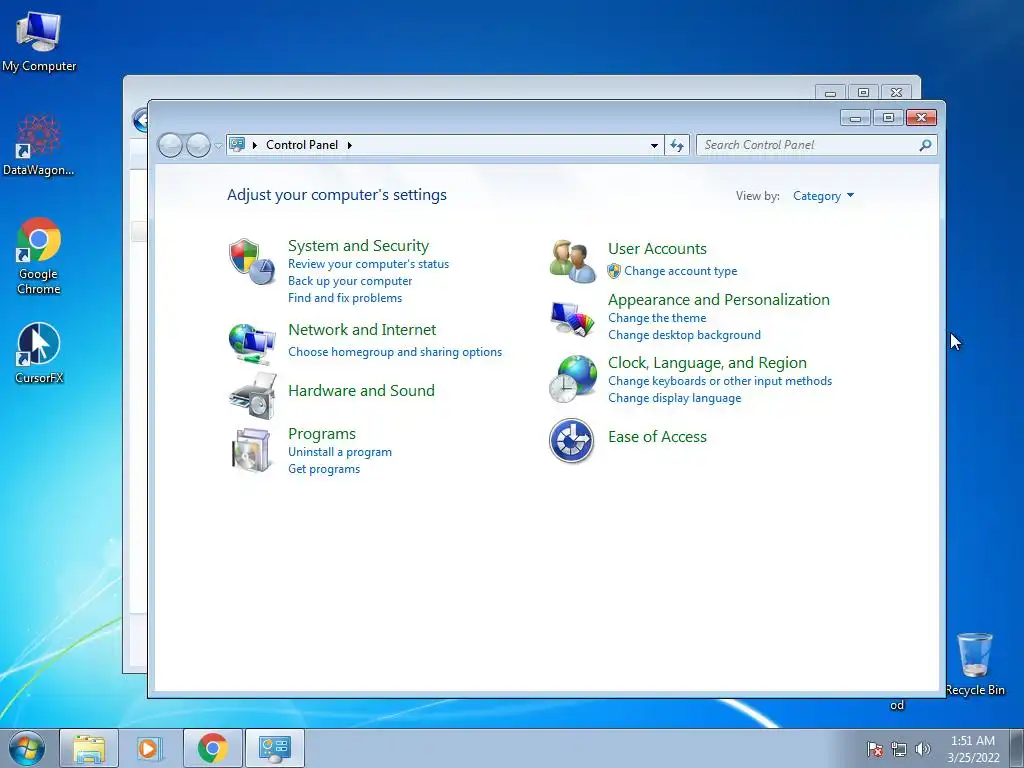Click the Control Panel taskbar button

point(275,748)
